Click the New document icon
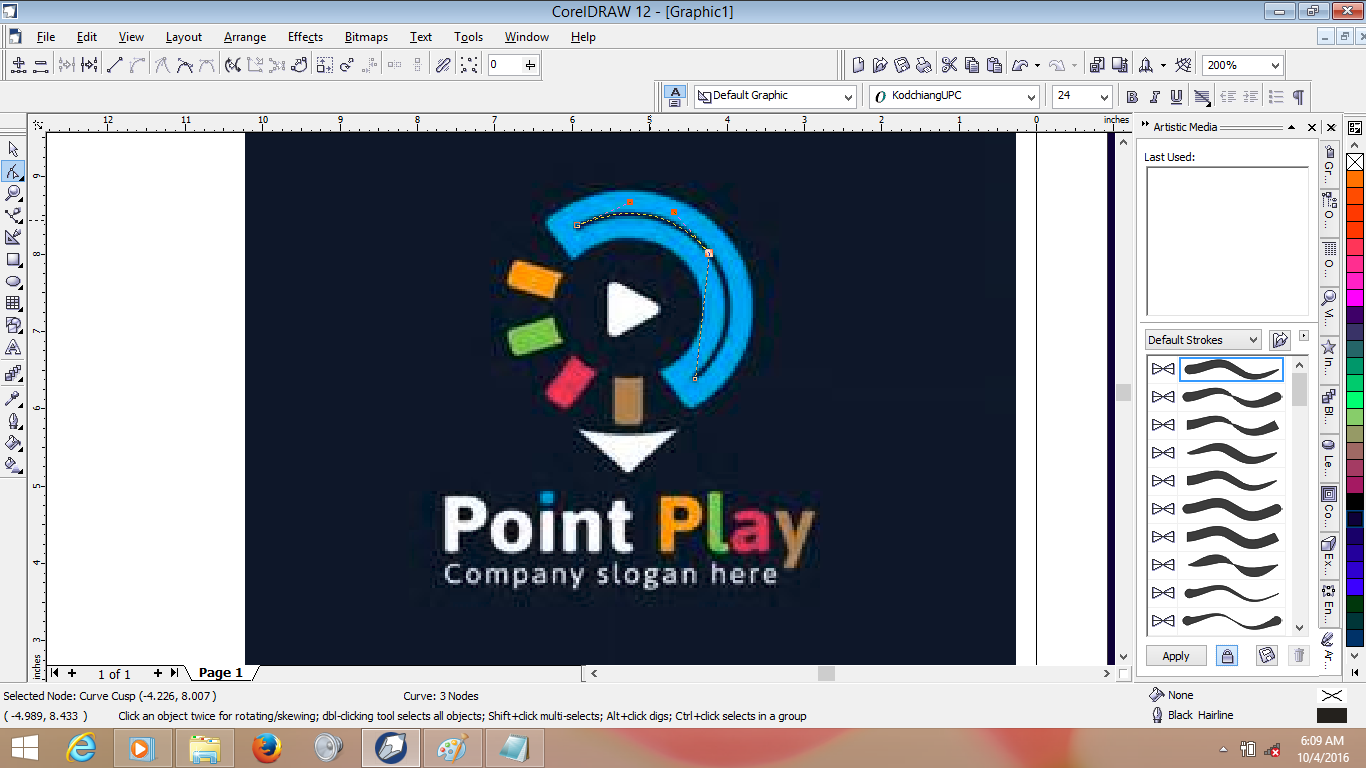1366x768 pixels. (x=858, y=65)
